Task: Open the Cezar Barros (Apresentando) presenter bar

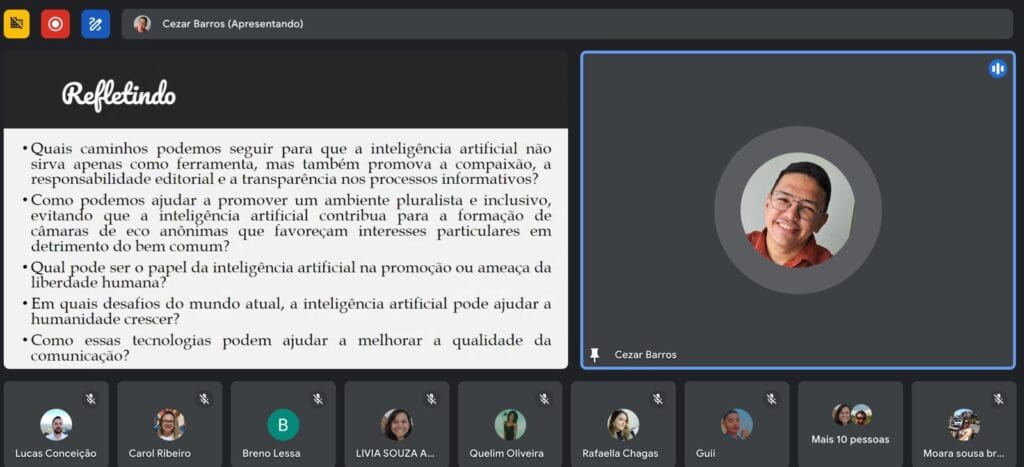Action: click(x=566, y=24)
